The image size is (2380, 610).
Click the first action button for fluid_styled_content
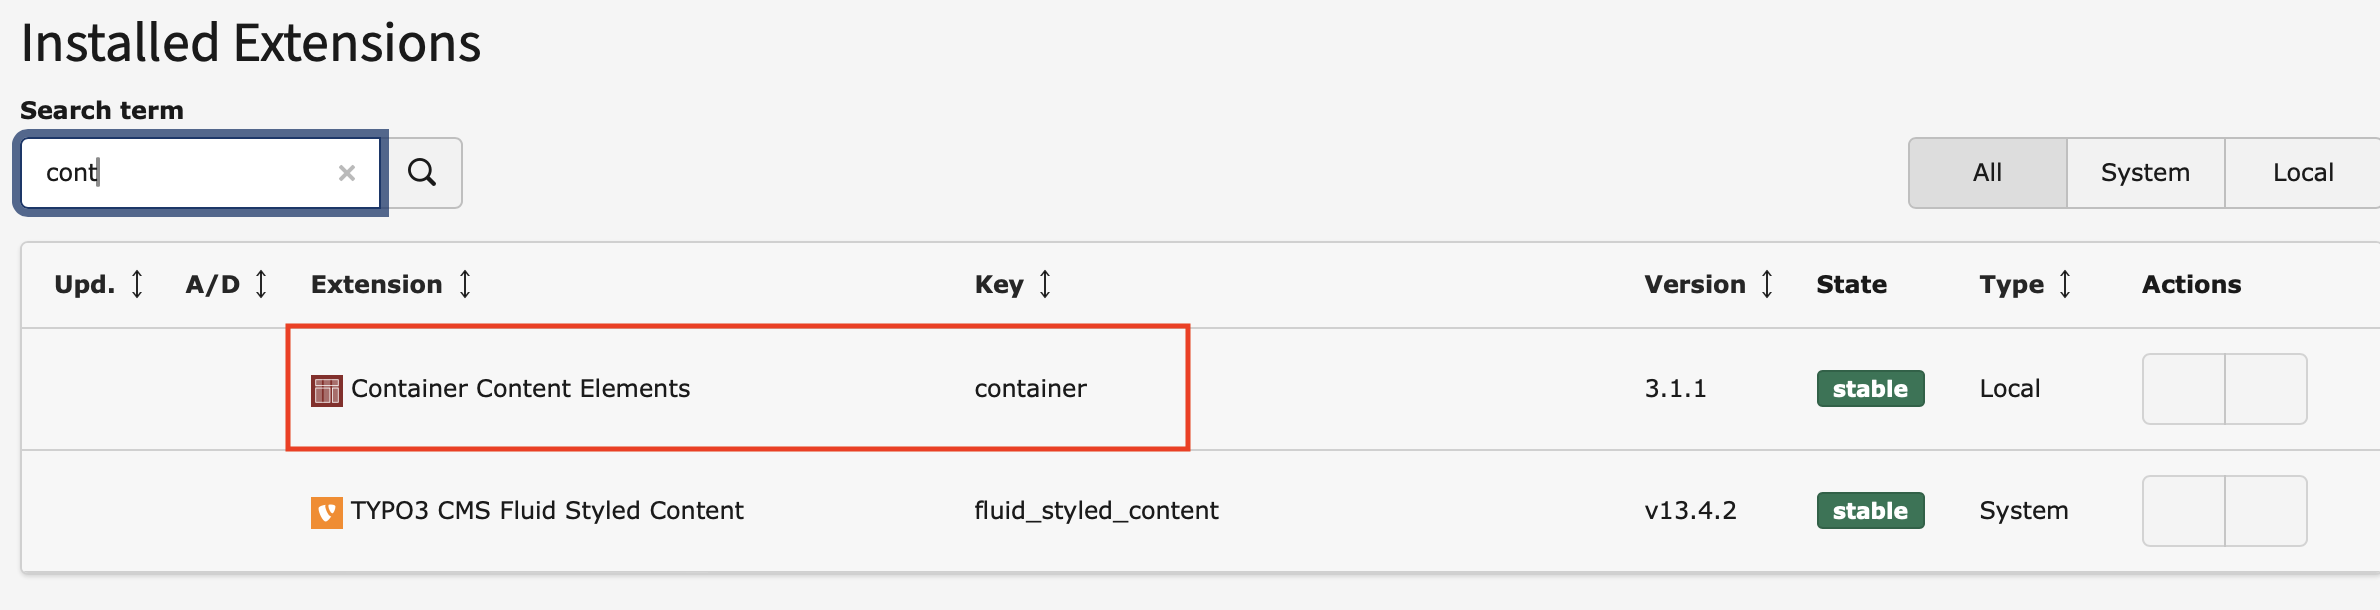(x=2184, y=511)
